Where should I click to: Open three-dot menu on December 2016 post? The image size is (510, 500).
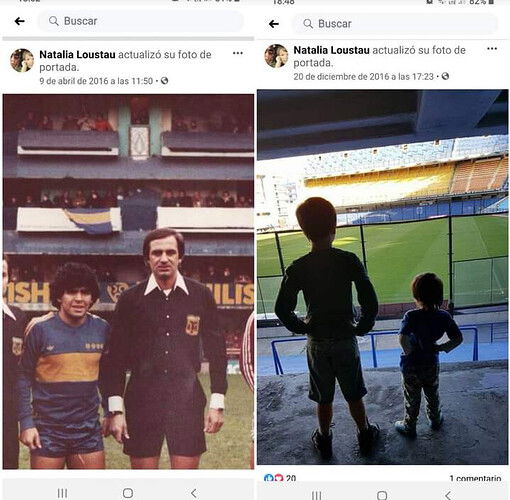pos(492,49)
